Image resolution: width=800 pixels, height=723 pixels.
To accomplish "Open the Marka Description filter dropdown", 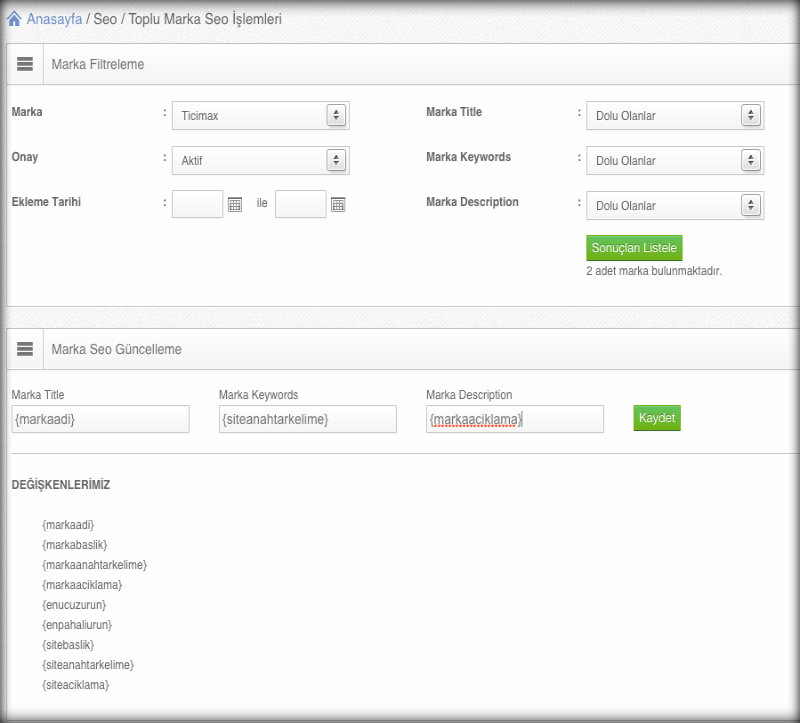I will coord(675,205).
